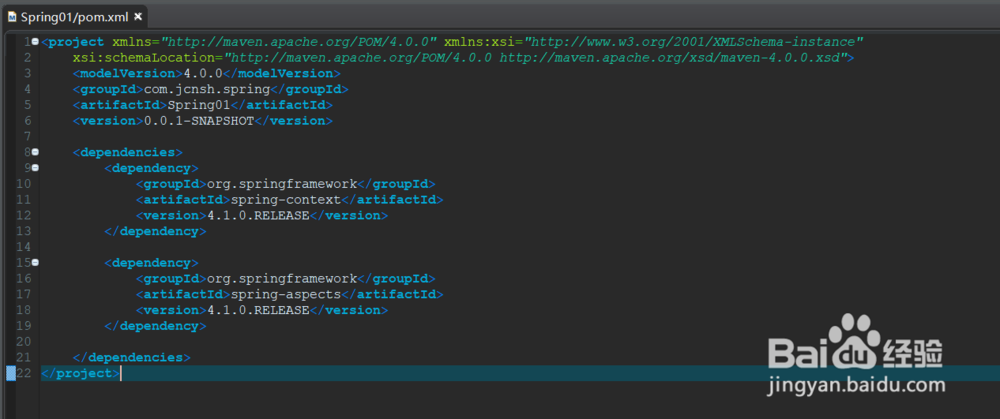The height and width of the screenshot is (419, 1000).
Task: Fold the first dependency on line 9
Action: (x=36, y=168)
